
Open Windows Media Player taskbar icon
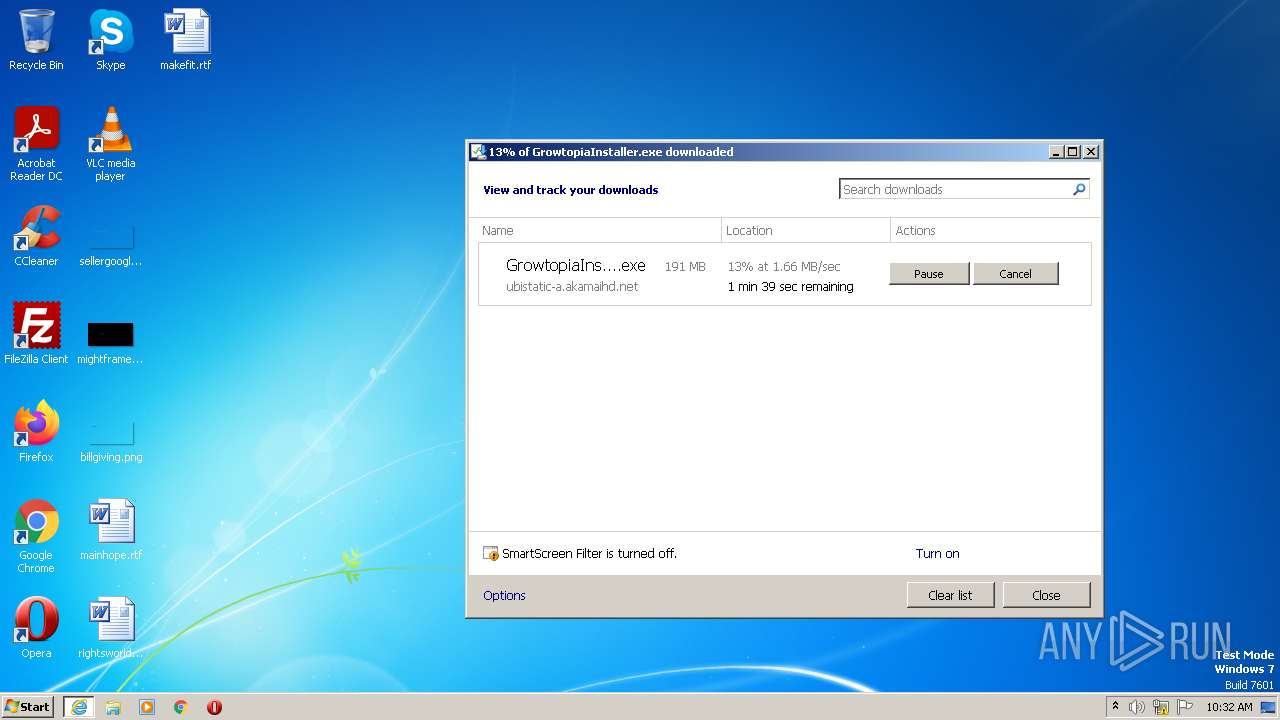(147, 707)
